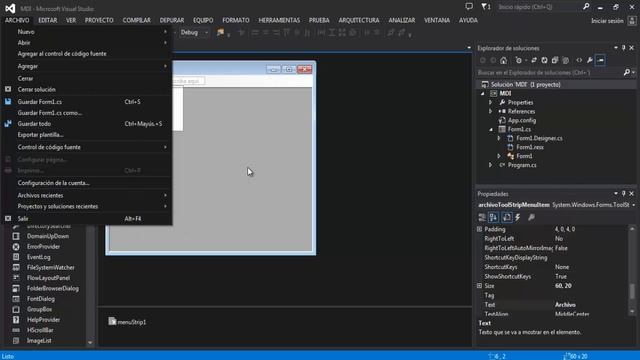Select FontDialog in the toolbox

point(41,299)
